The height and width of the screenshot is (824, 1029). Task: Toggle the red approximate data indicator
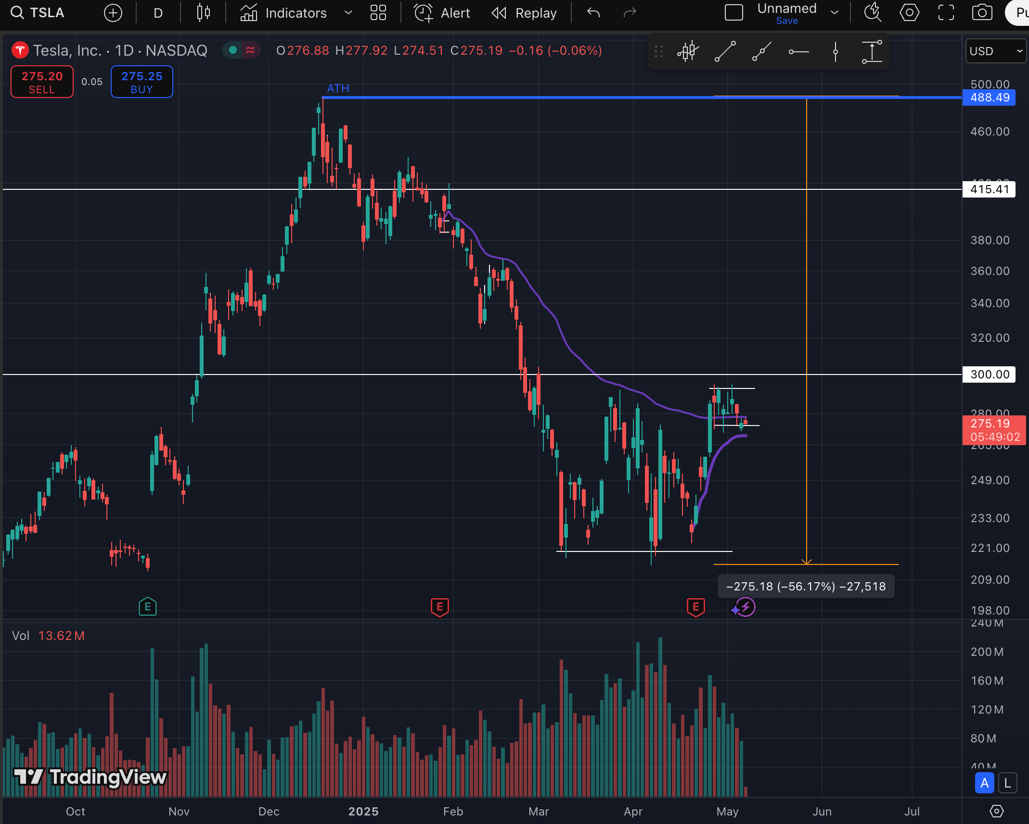tap(250, 50)
